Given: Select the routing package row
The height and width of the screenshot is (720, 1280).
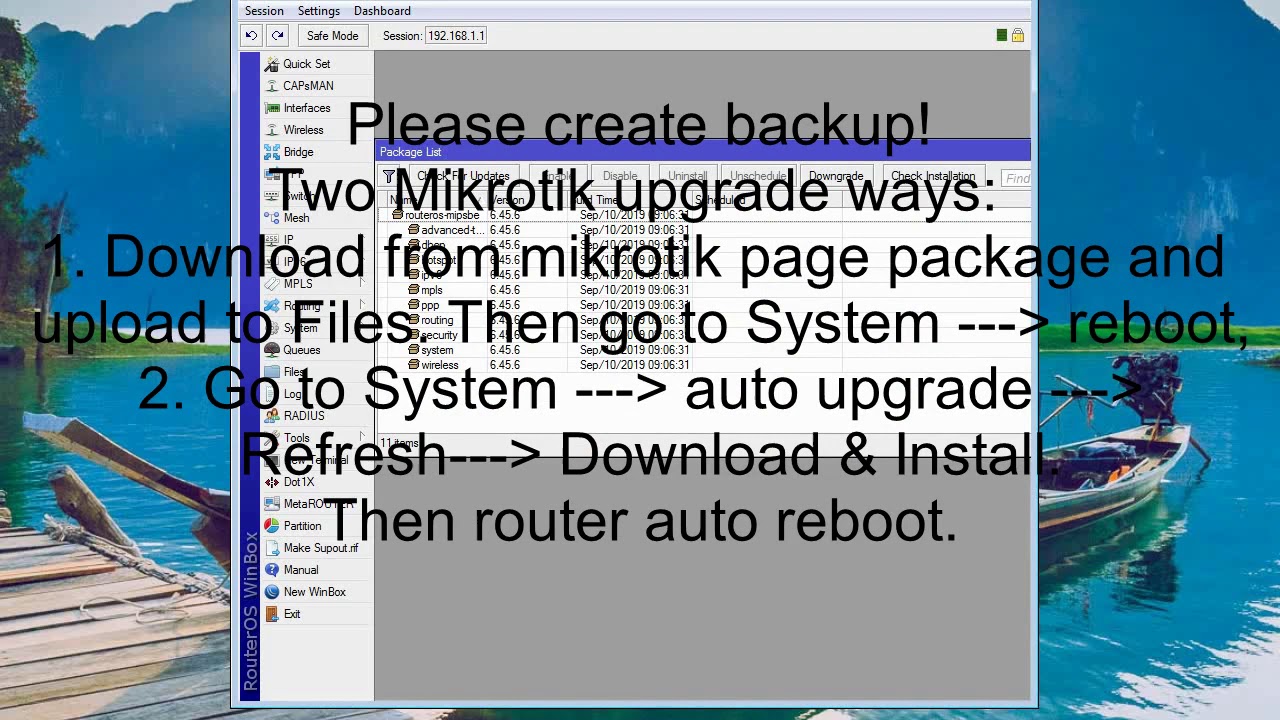Looking at the screenshot, I should [703, 320].
